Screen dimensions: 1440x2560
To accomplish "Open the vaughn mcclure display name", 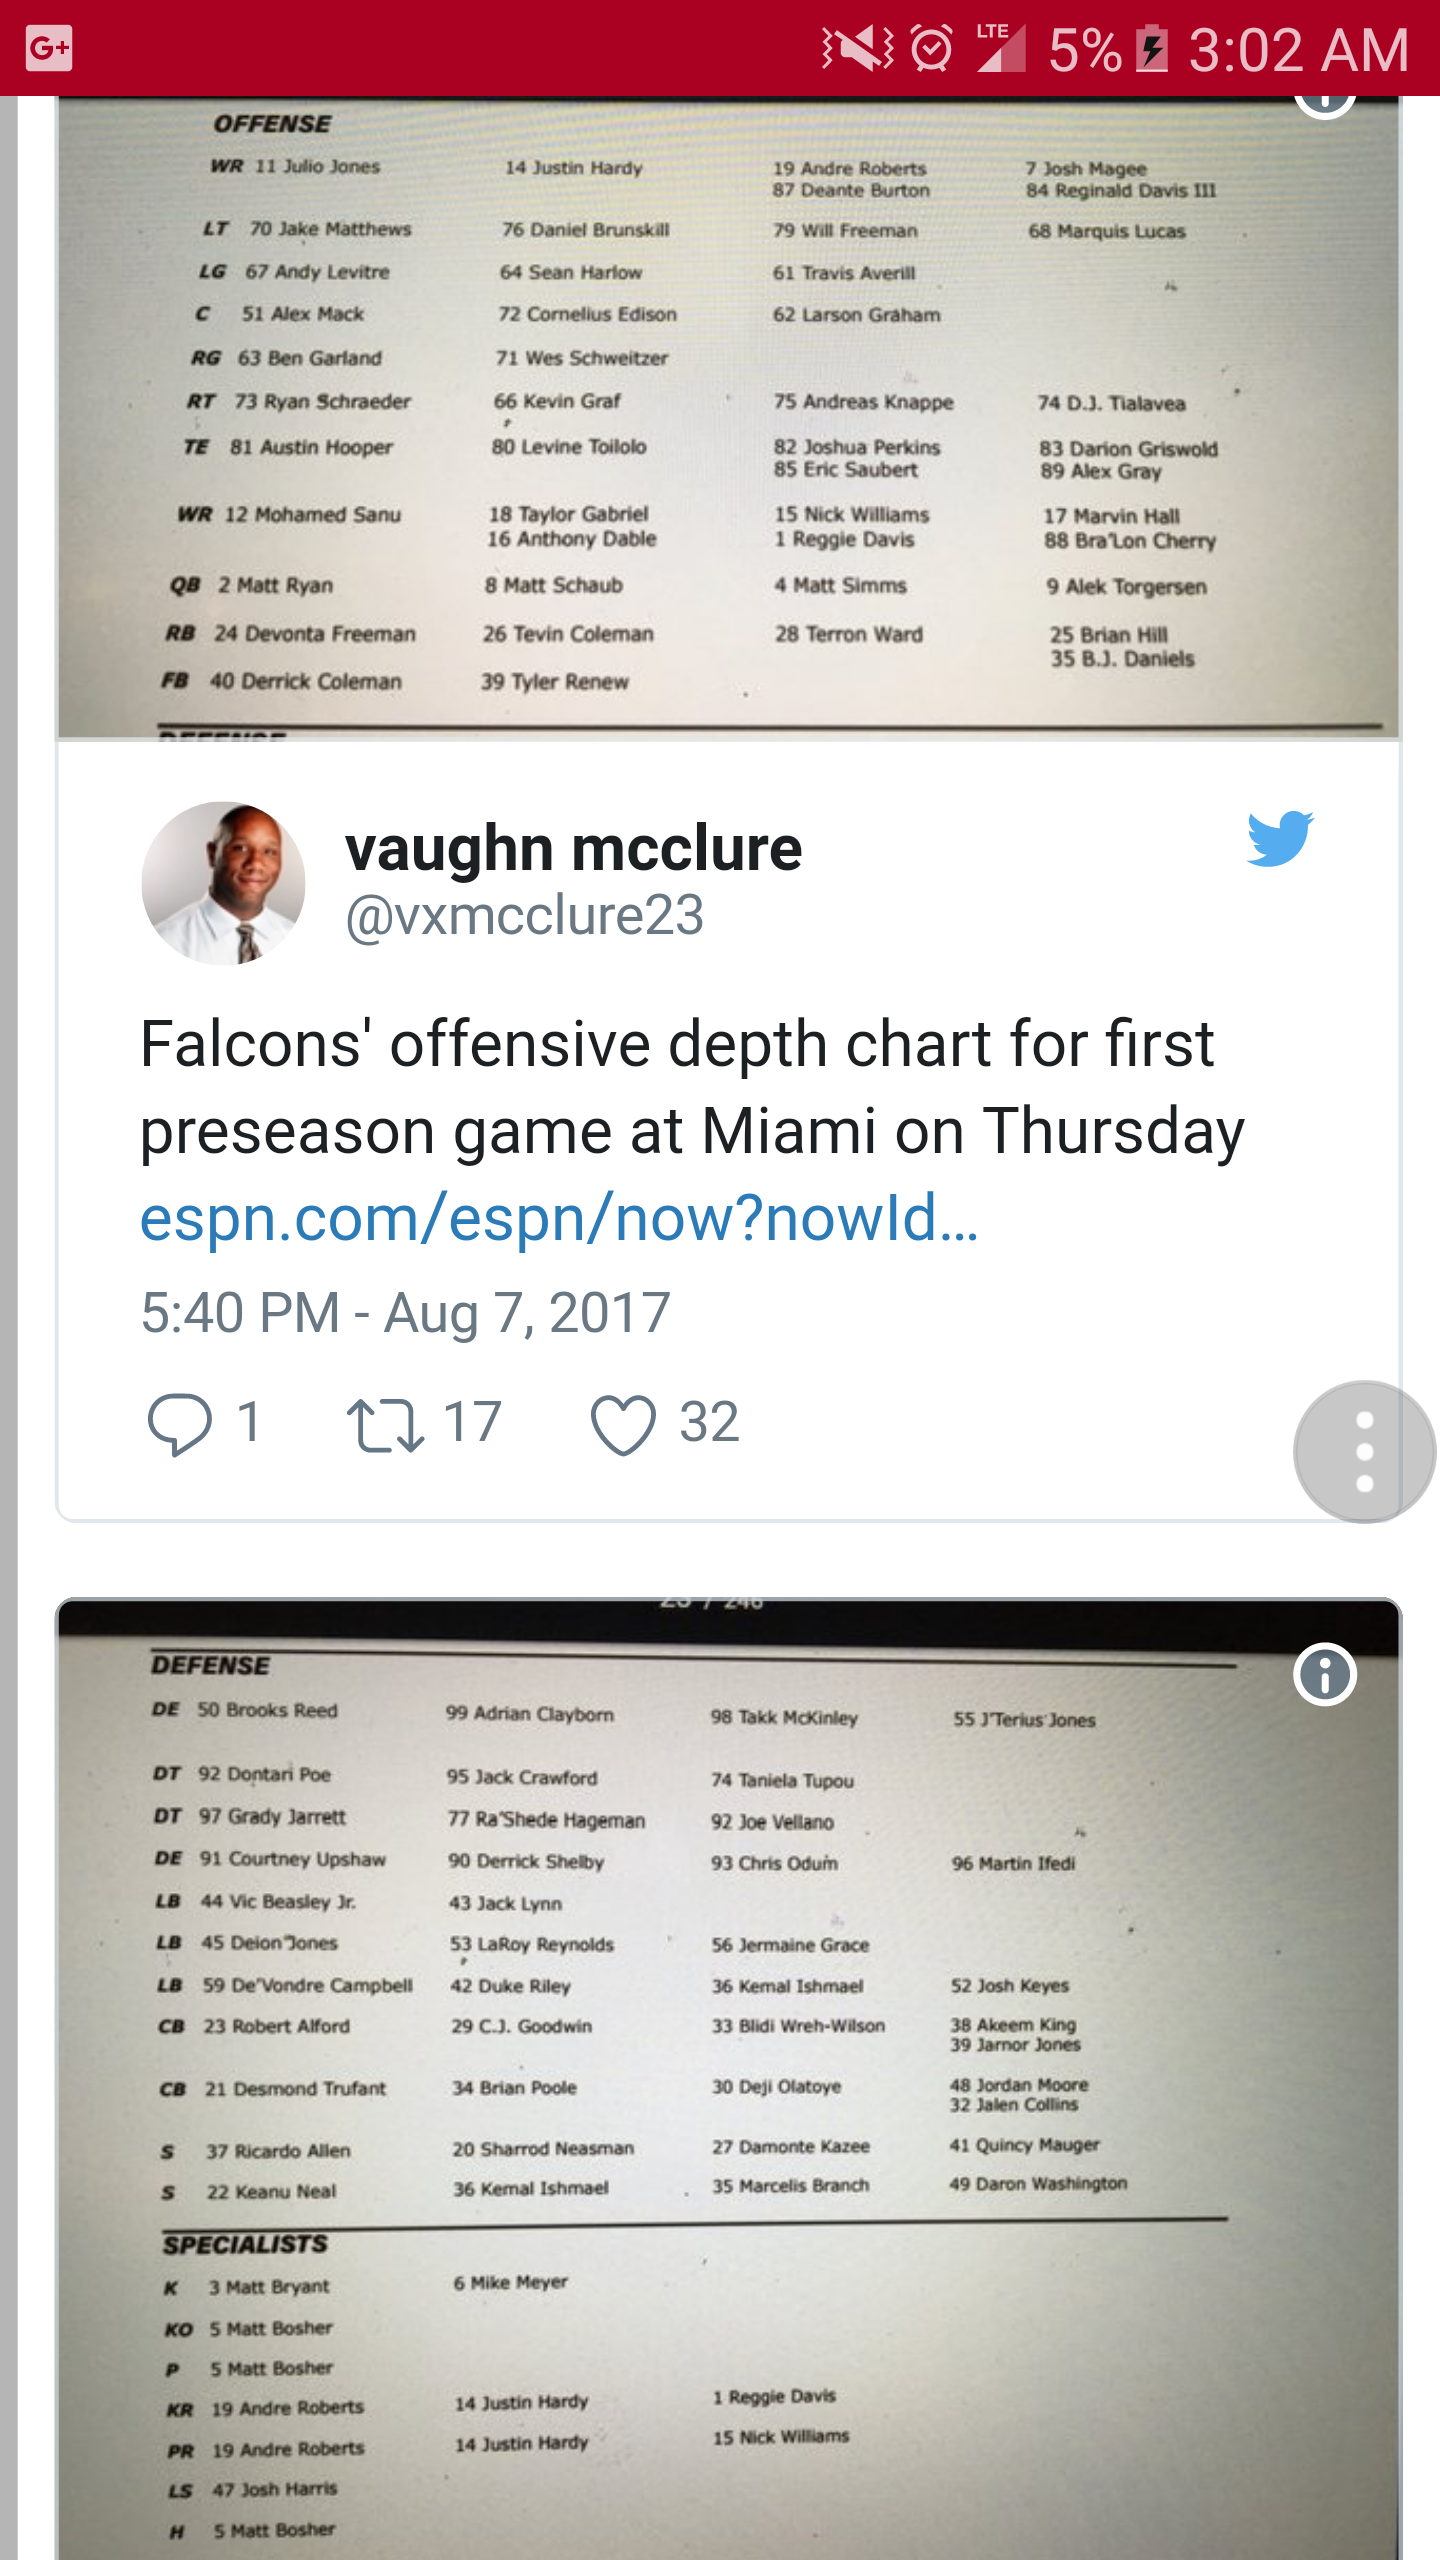I will click(573, 848).
